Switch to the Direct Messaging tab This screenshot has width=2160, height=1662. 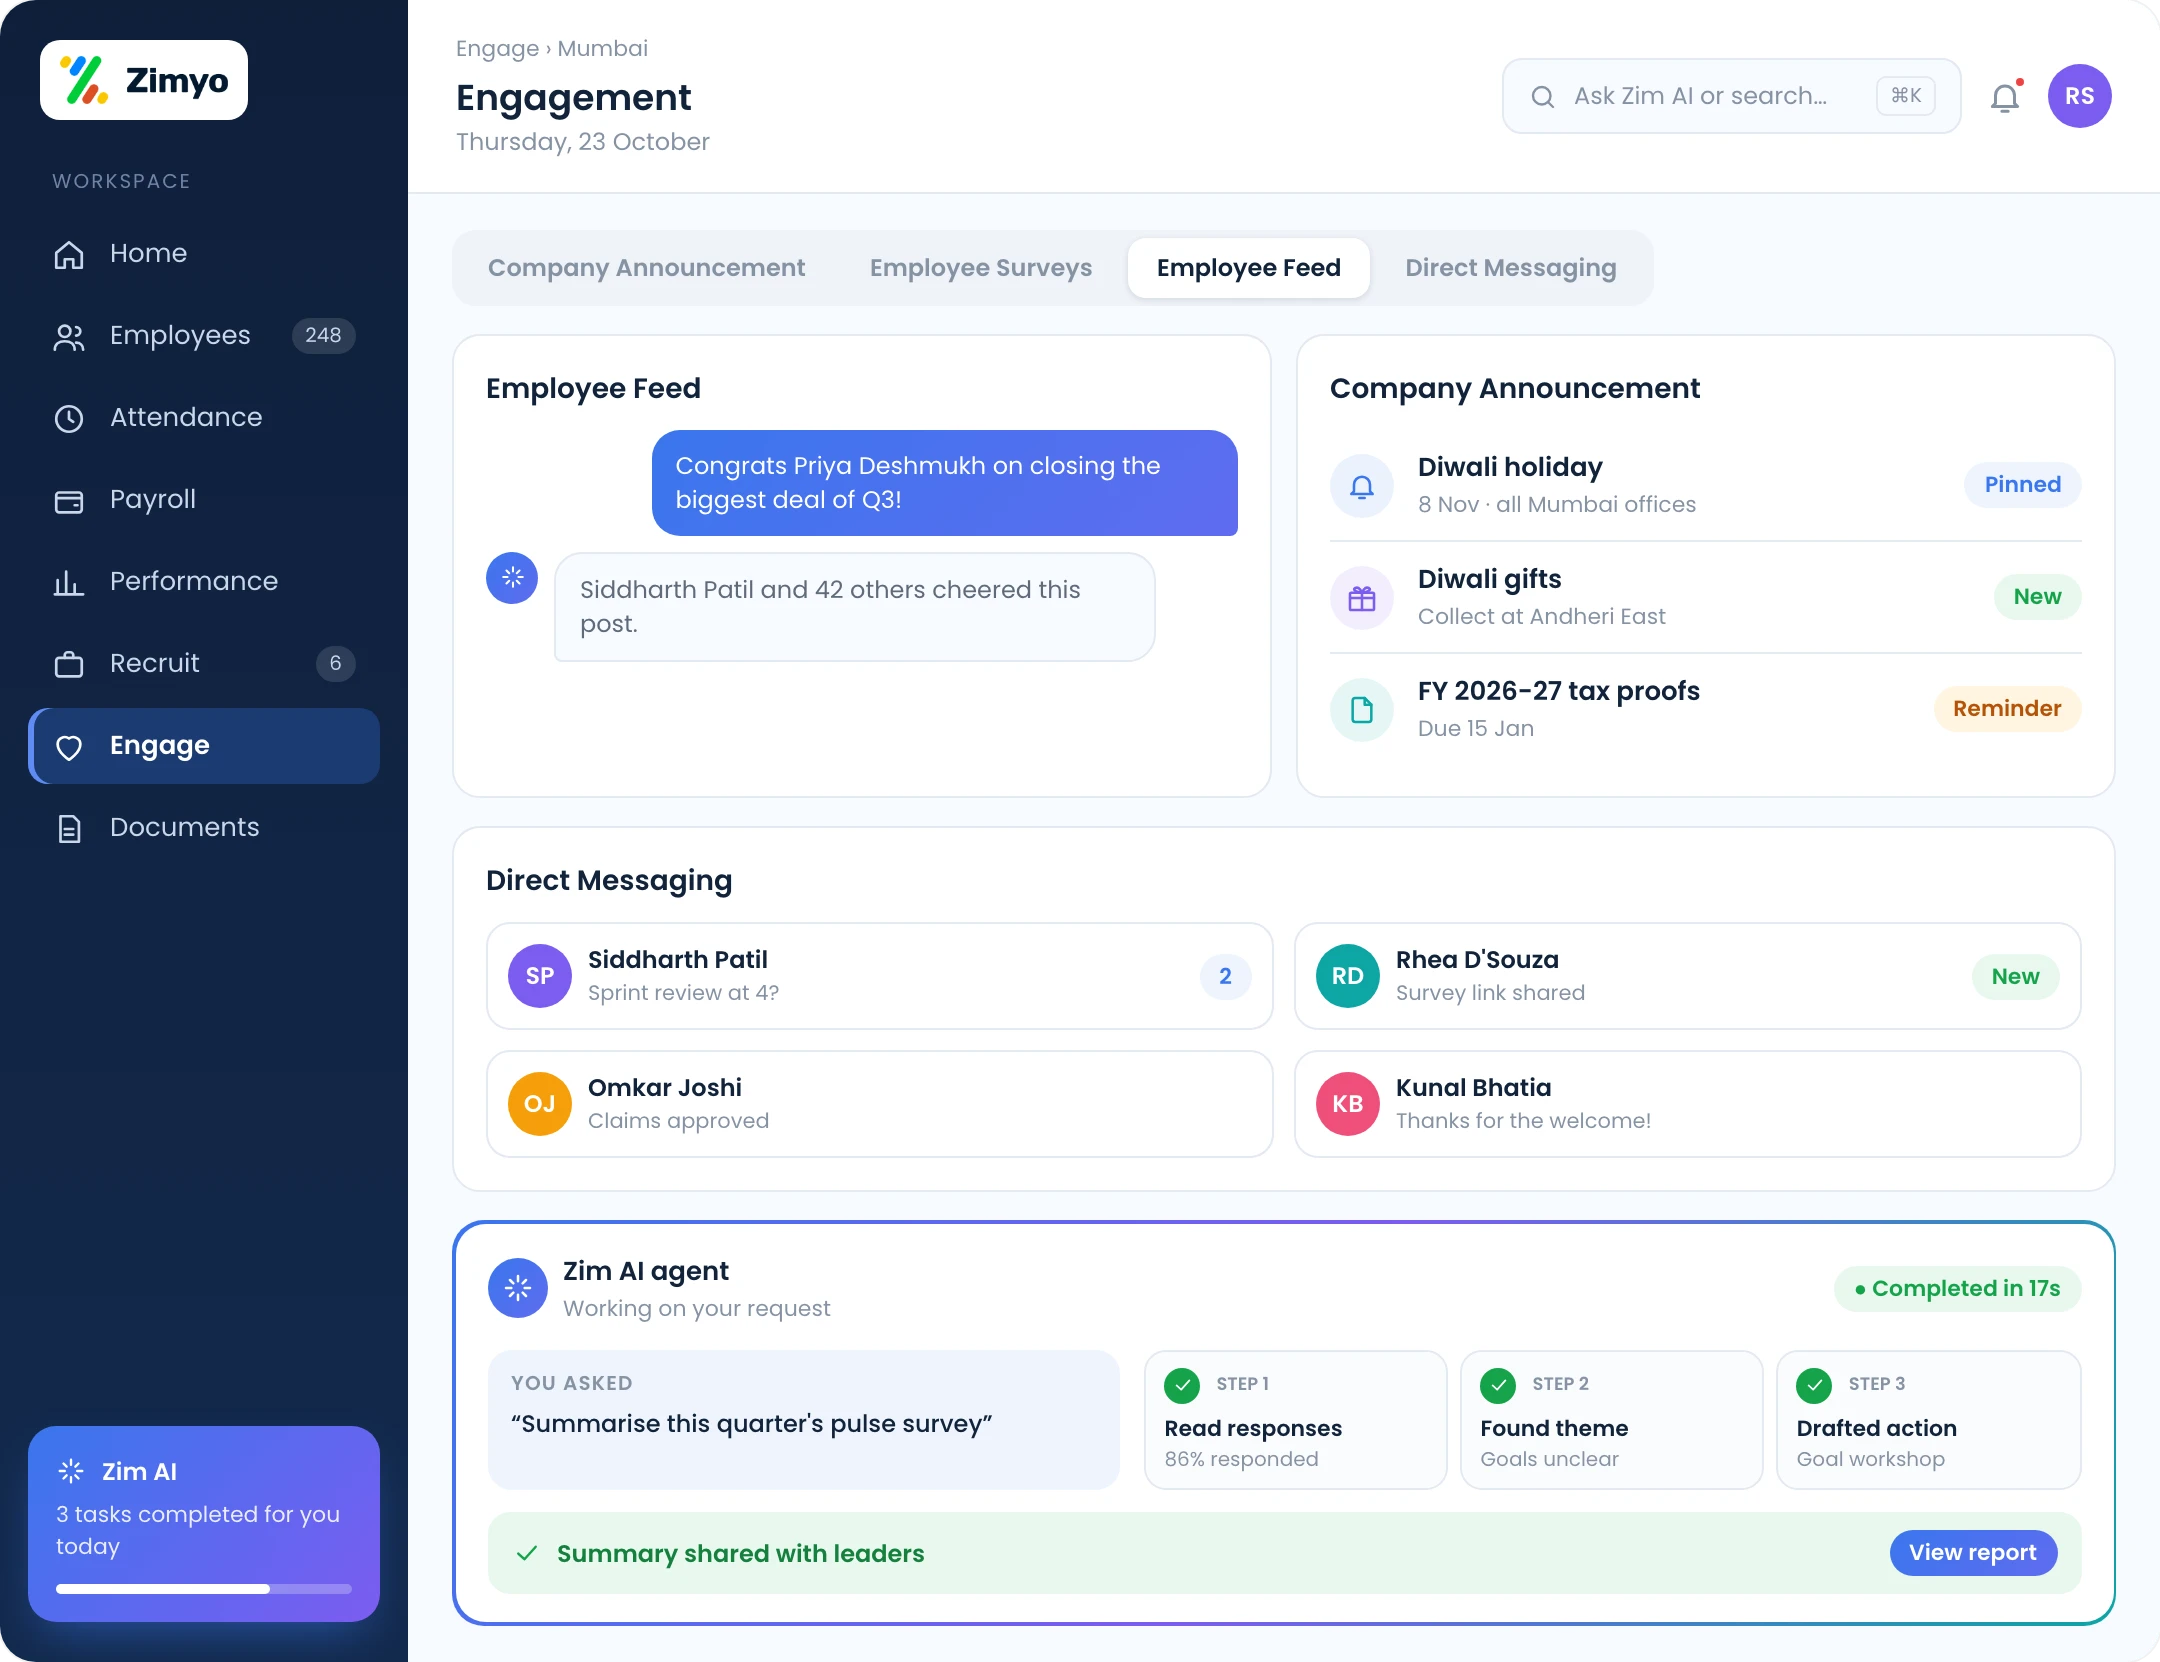coord(1510,268)
